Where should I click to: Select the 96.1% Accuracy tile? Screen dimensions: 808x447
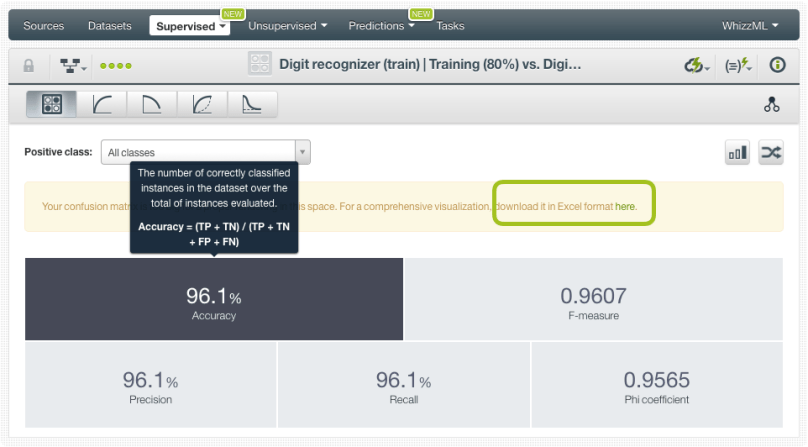tap(214, 300)
